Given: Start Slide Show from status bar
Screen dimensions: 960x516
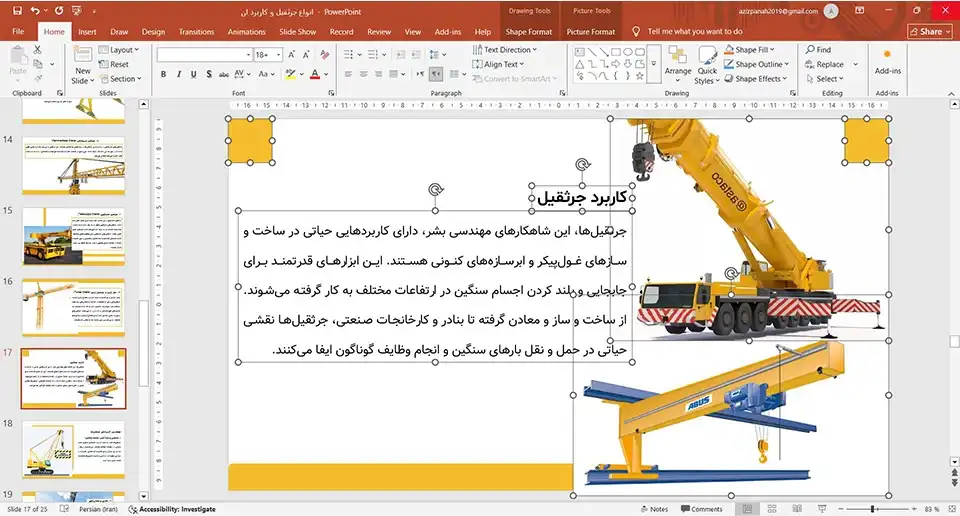Looking at the screenshot, I should click(822, 509).
